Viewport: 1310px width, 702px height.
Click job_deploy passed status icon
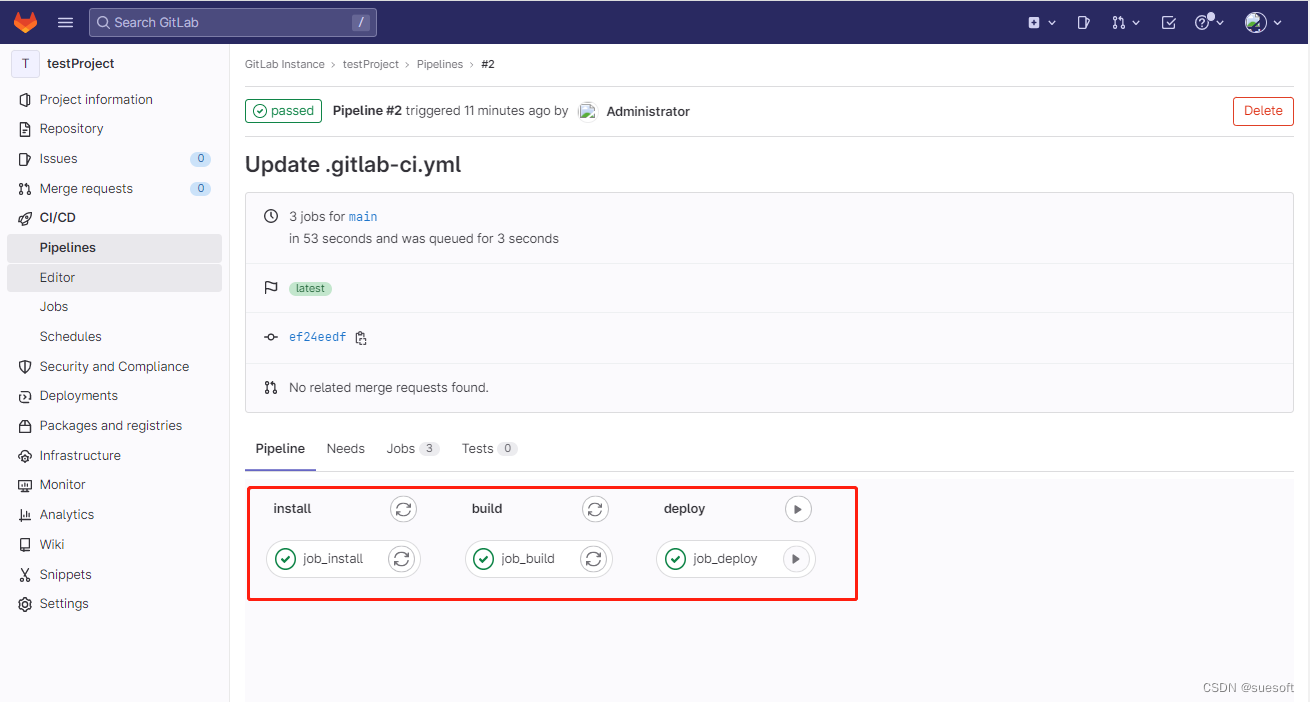[675, 559]
